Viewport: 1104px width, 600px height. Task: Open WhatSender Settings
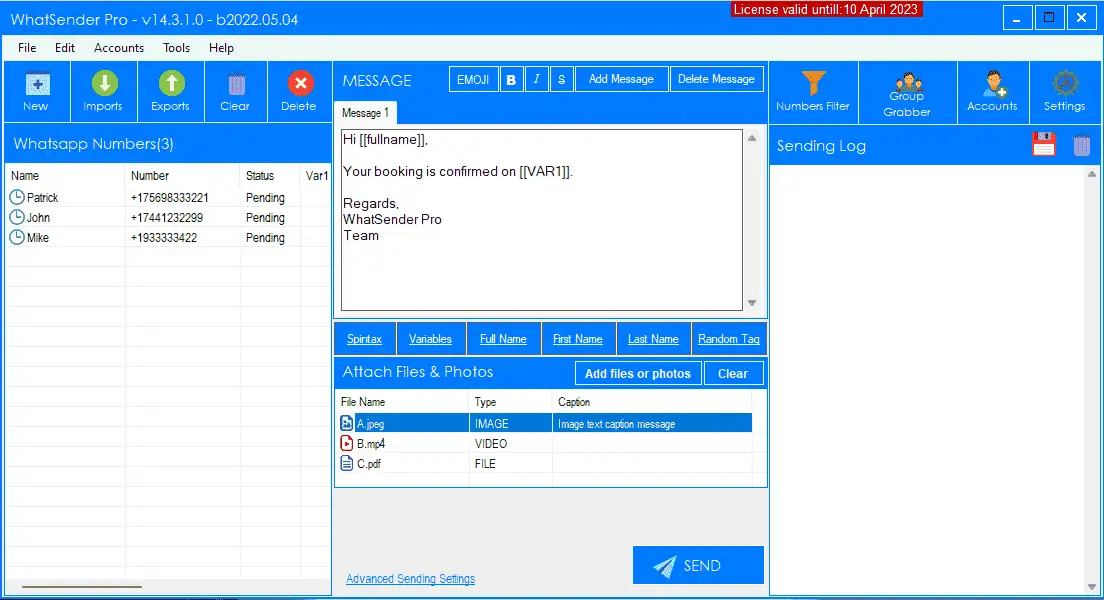click(1064, 91)
